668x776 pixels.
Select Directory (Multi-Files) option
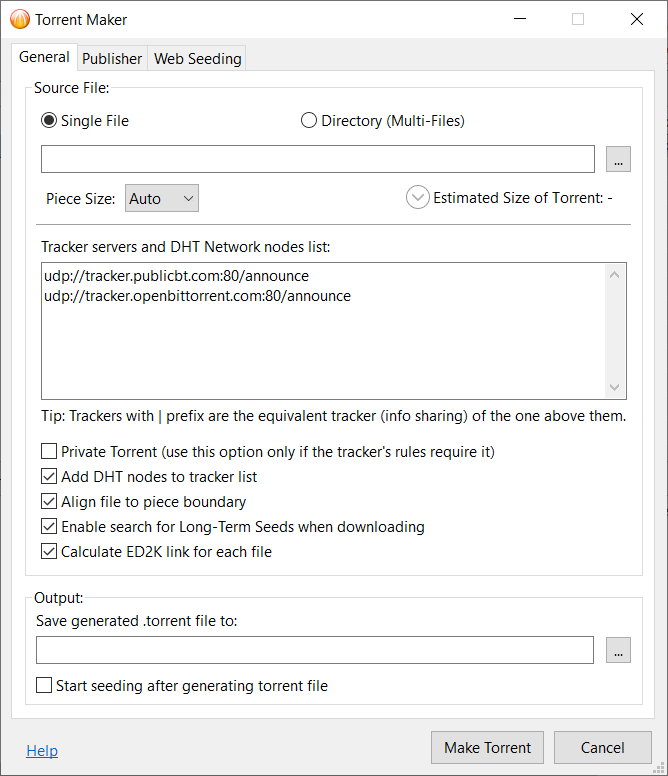point(309,121)
